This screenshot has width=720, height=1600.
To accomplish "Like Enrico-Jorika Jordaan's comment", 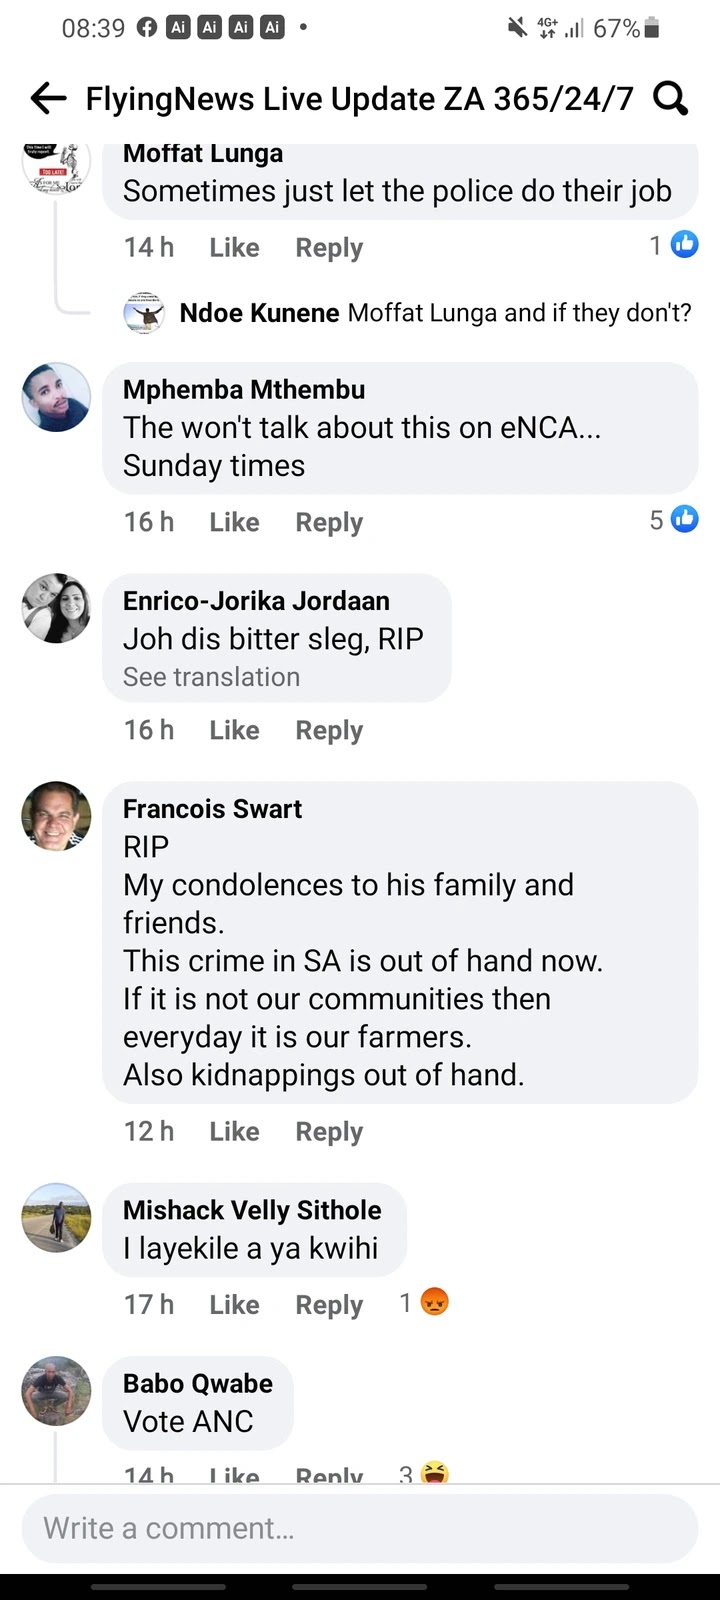I will pos(234,730).
